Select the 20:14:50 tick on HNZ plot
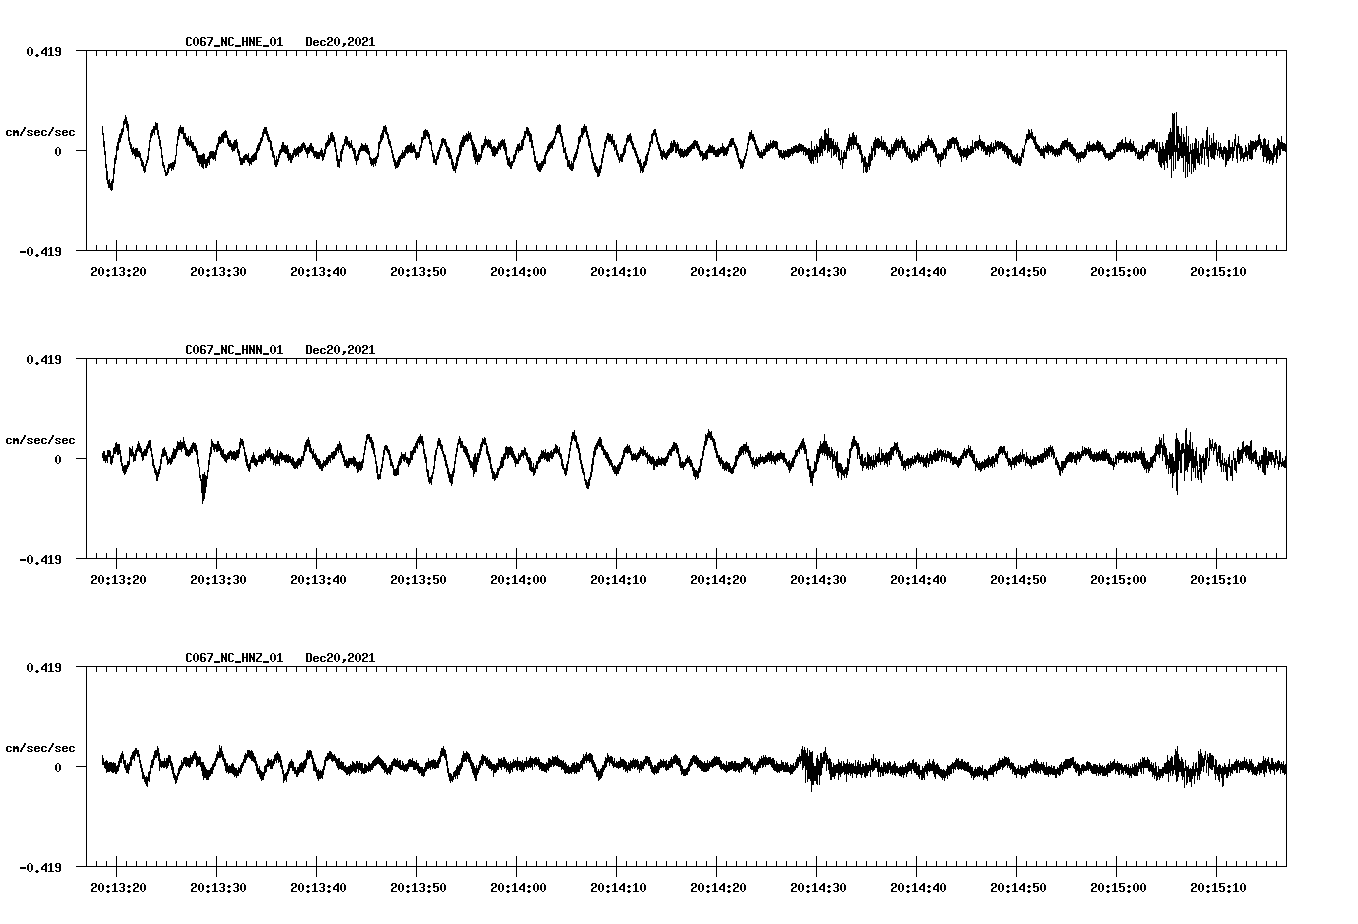This screenshot has height=924, width=1358. click(x=1017, y=887)
